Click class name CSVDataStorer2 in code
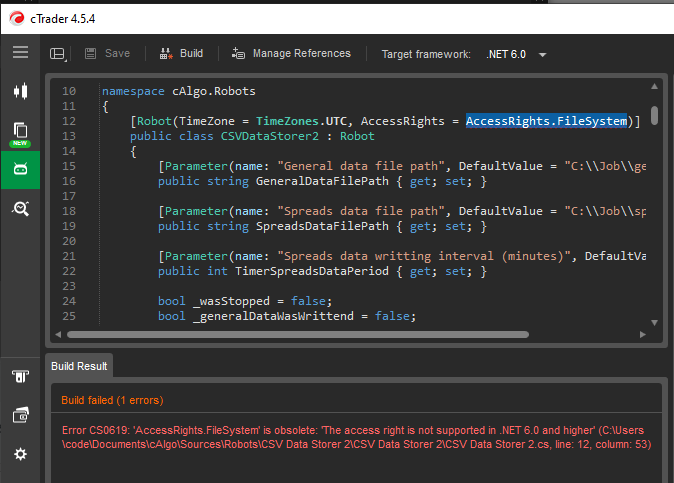Viewport: 674px width, 483px height. (270, 136)
